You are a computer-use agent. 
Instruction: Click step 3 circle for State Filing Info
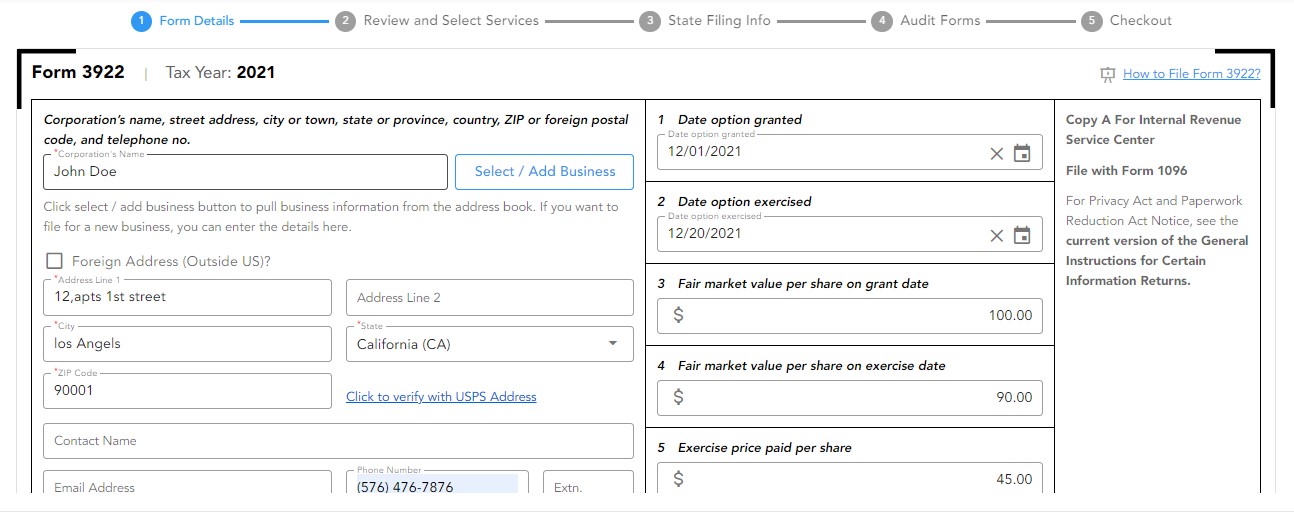point(650,21)
